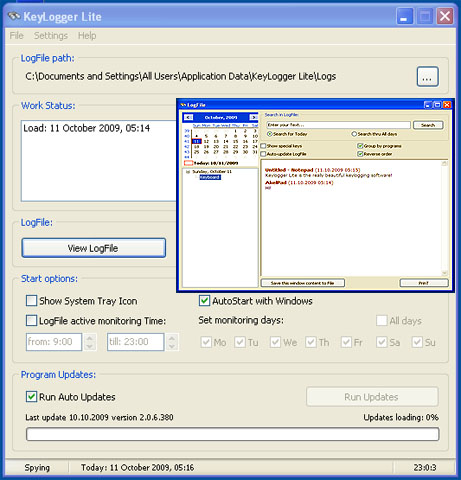Screen dimensions: 461x480
Task: Click the search text field in LogFile
Action: point(338,125)
